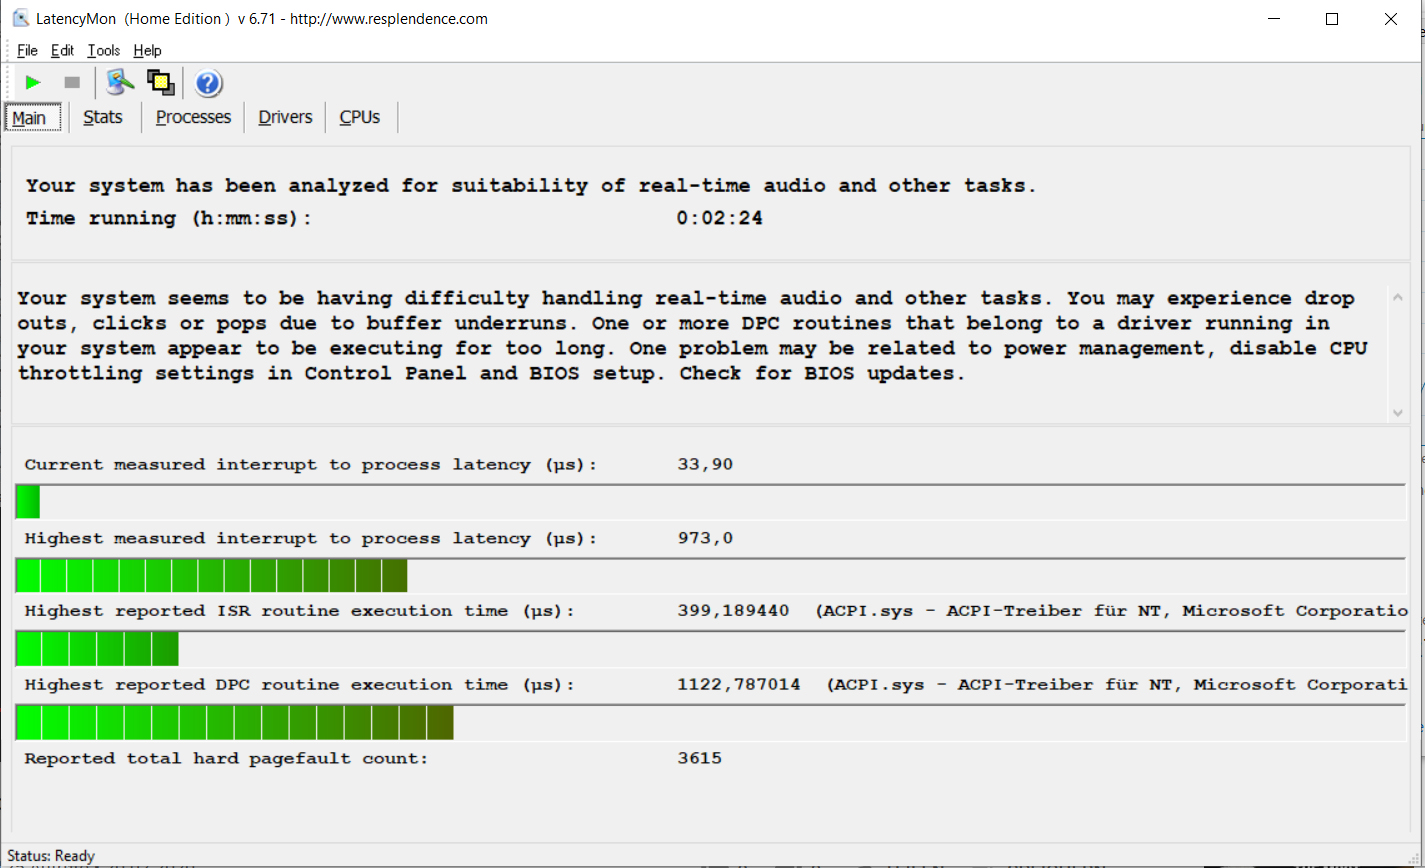Stop monitoring with the grey stop icon
The image size is (1425, 868).
(x=72, y=82)
